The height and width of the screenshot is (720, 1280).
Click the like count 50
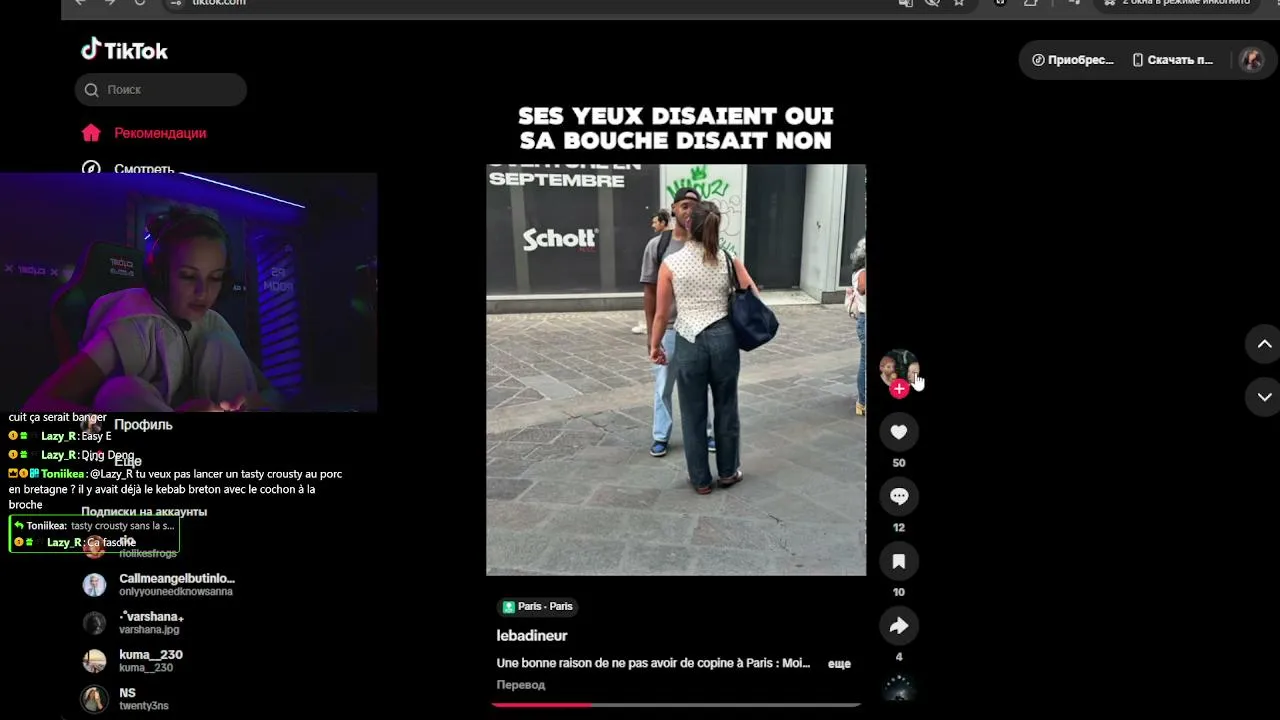[899, 463]
